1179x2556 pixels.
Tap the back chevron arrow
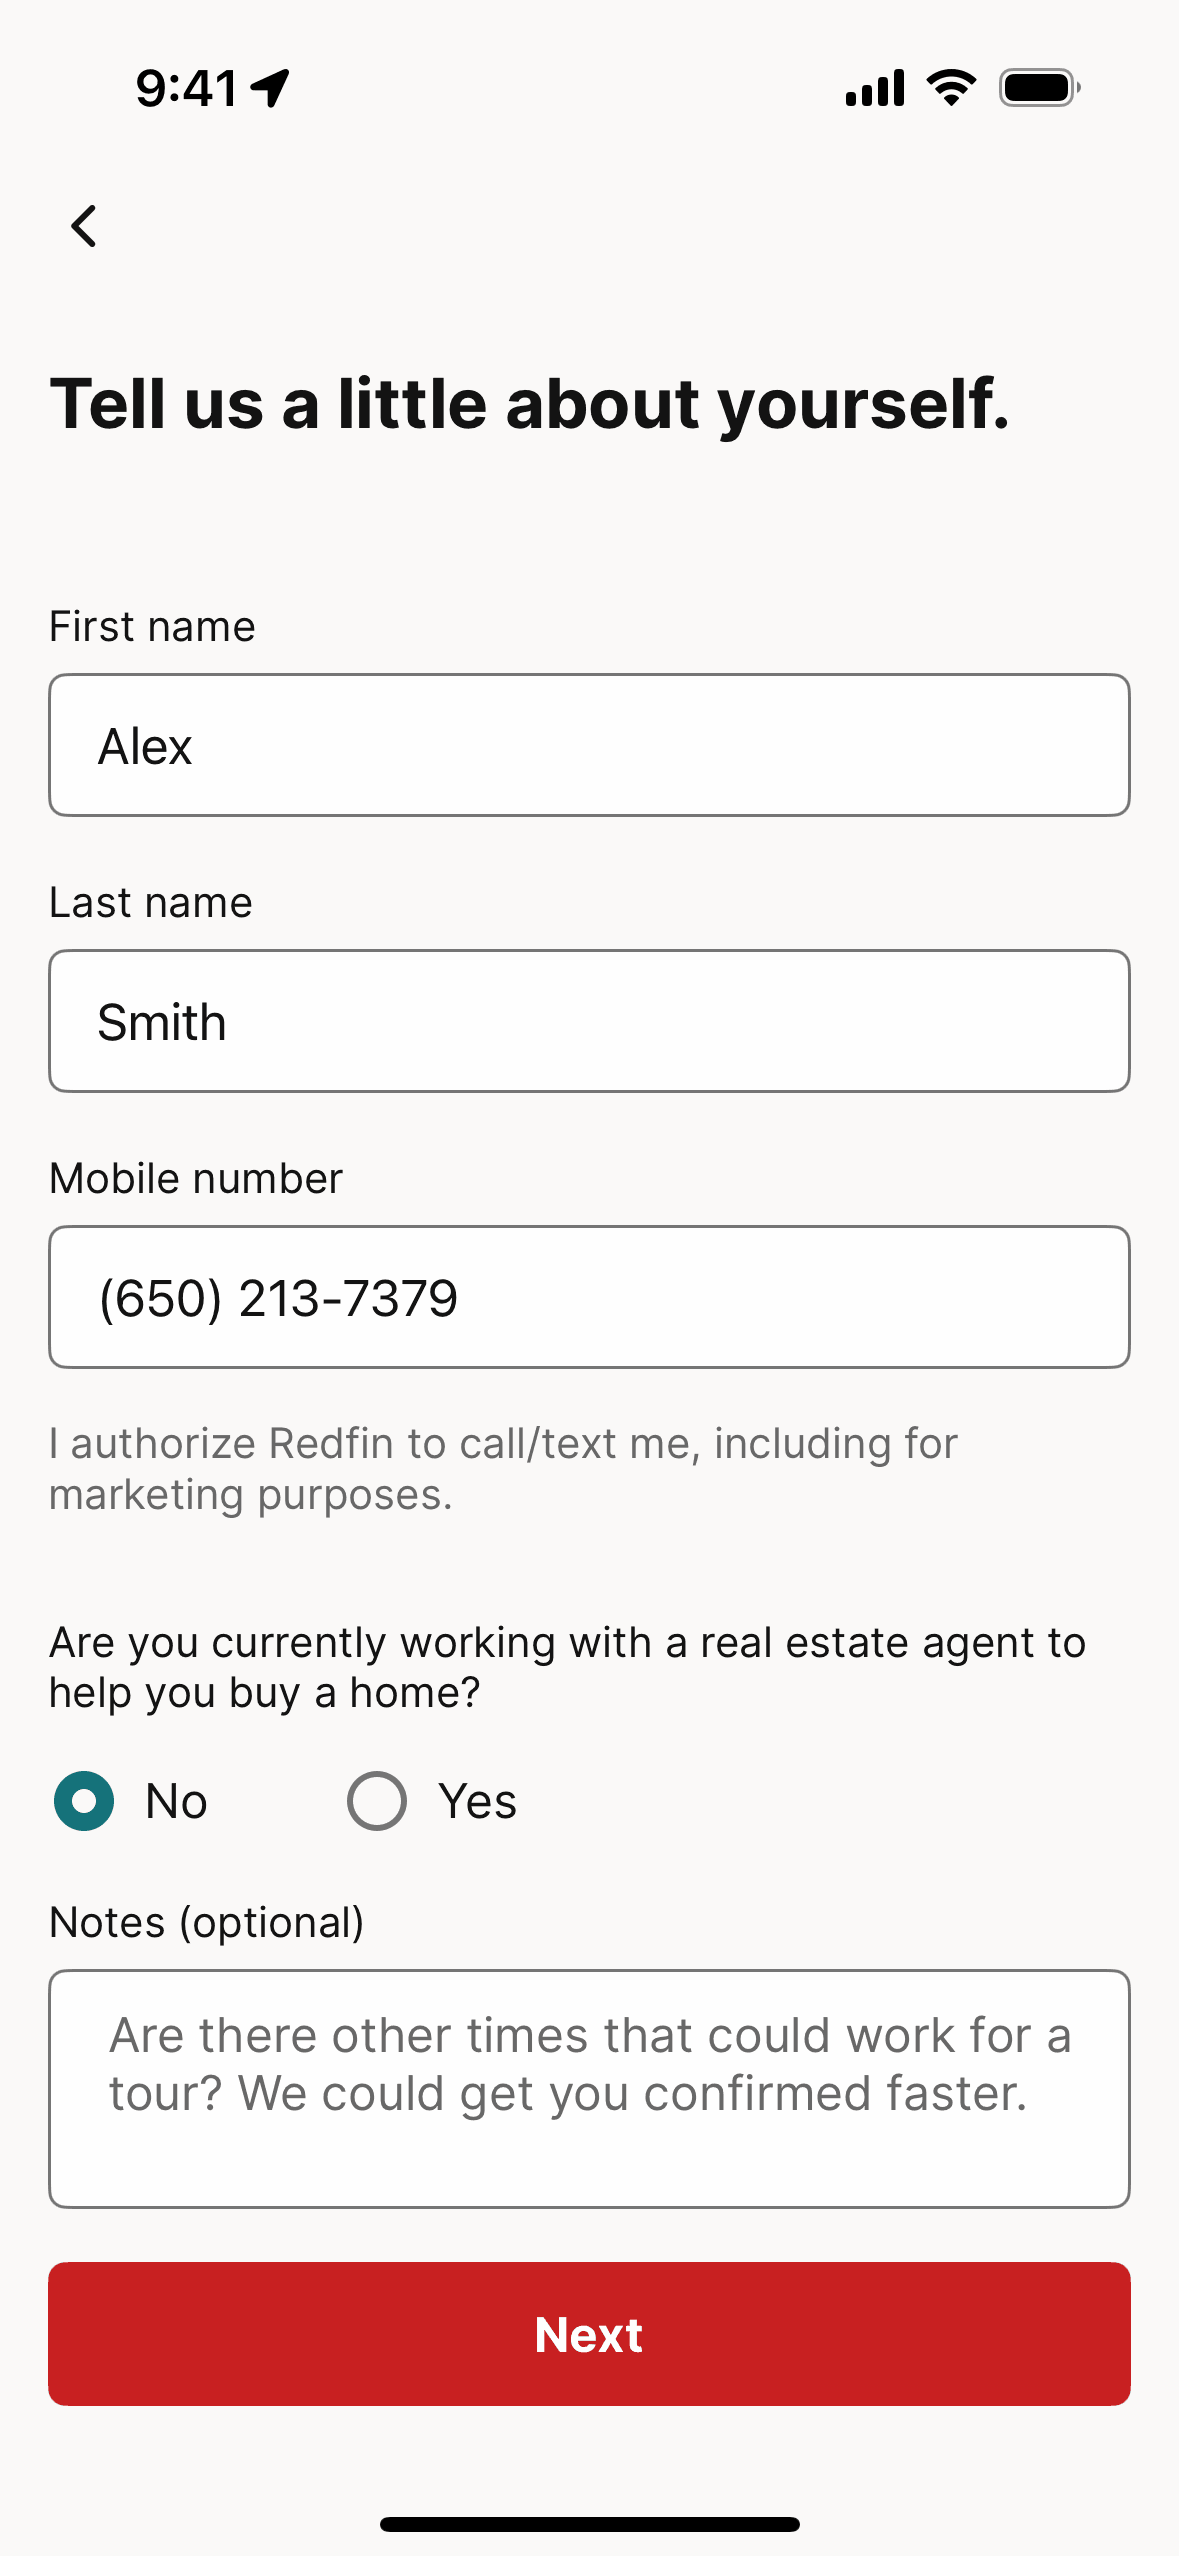85,226
